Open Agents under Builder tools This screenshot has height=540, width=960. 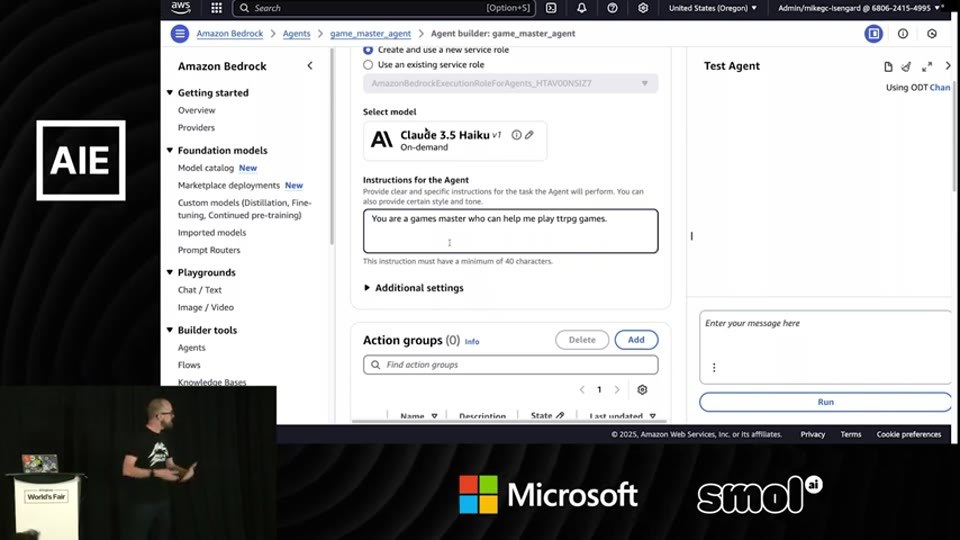pyautogui.click(x=192, y=347)
